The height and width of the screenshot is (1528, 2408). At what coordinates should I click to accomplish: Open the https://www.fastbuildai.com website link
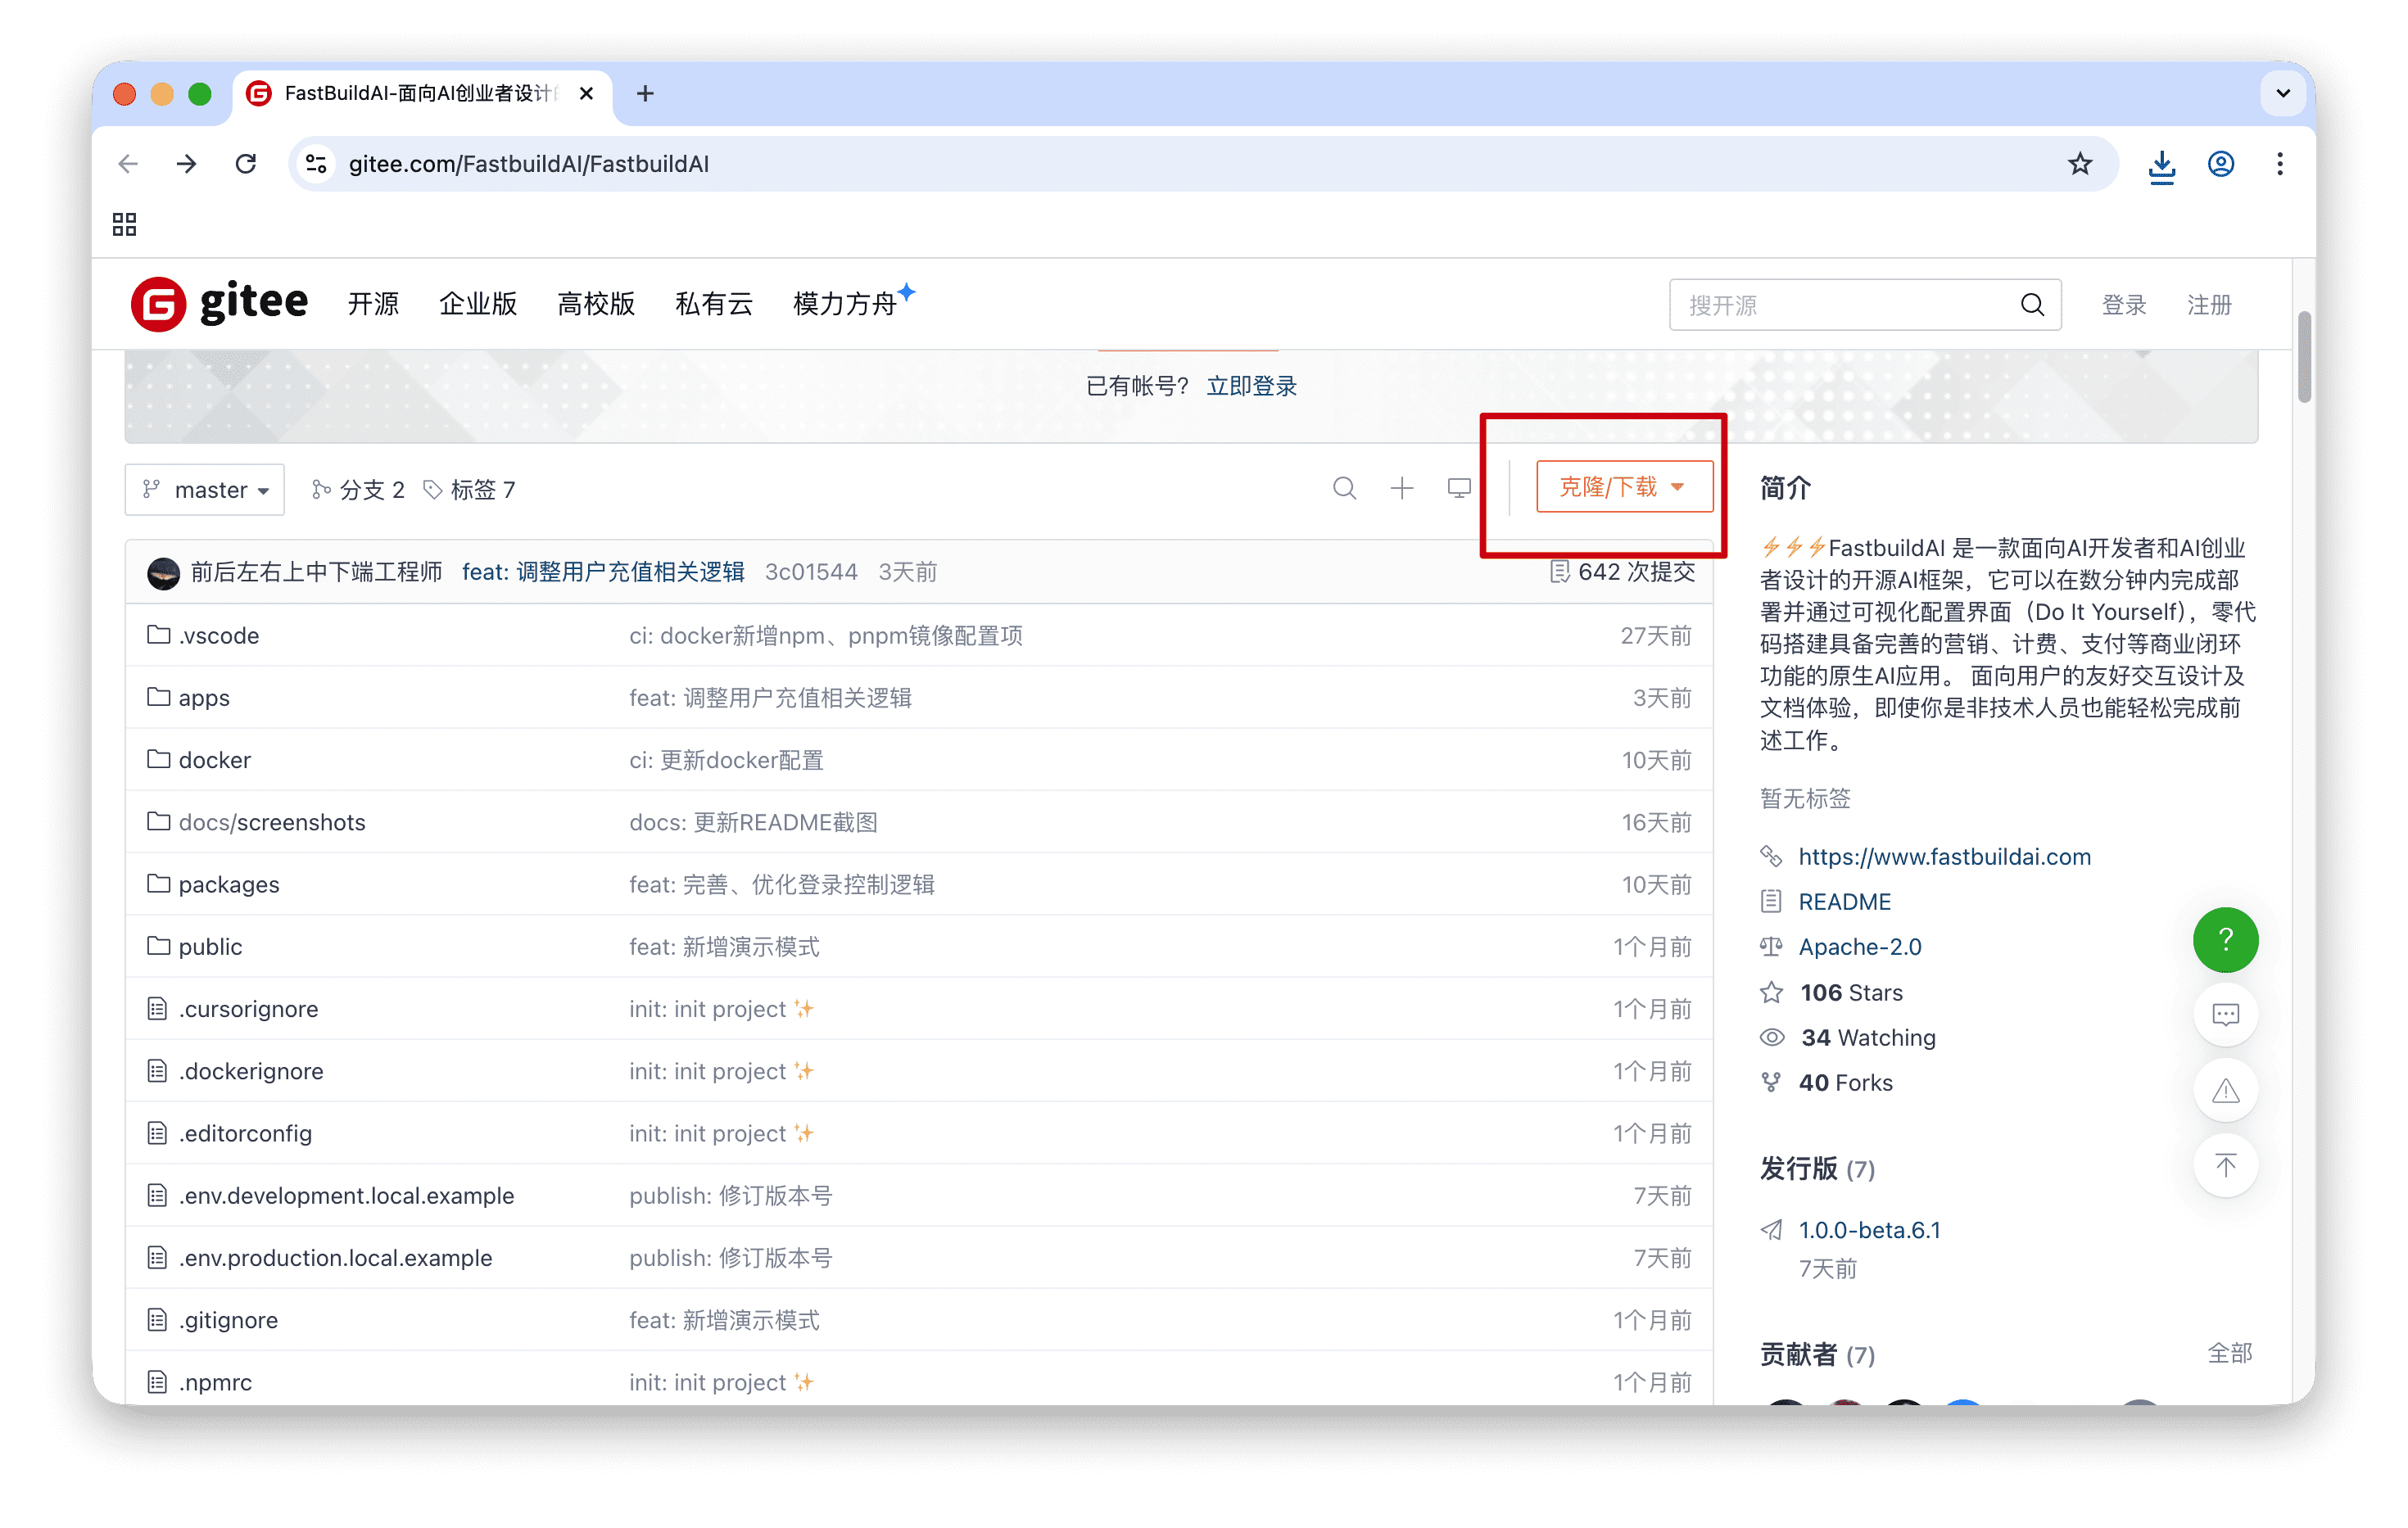click(1944, 857)
